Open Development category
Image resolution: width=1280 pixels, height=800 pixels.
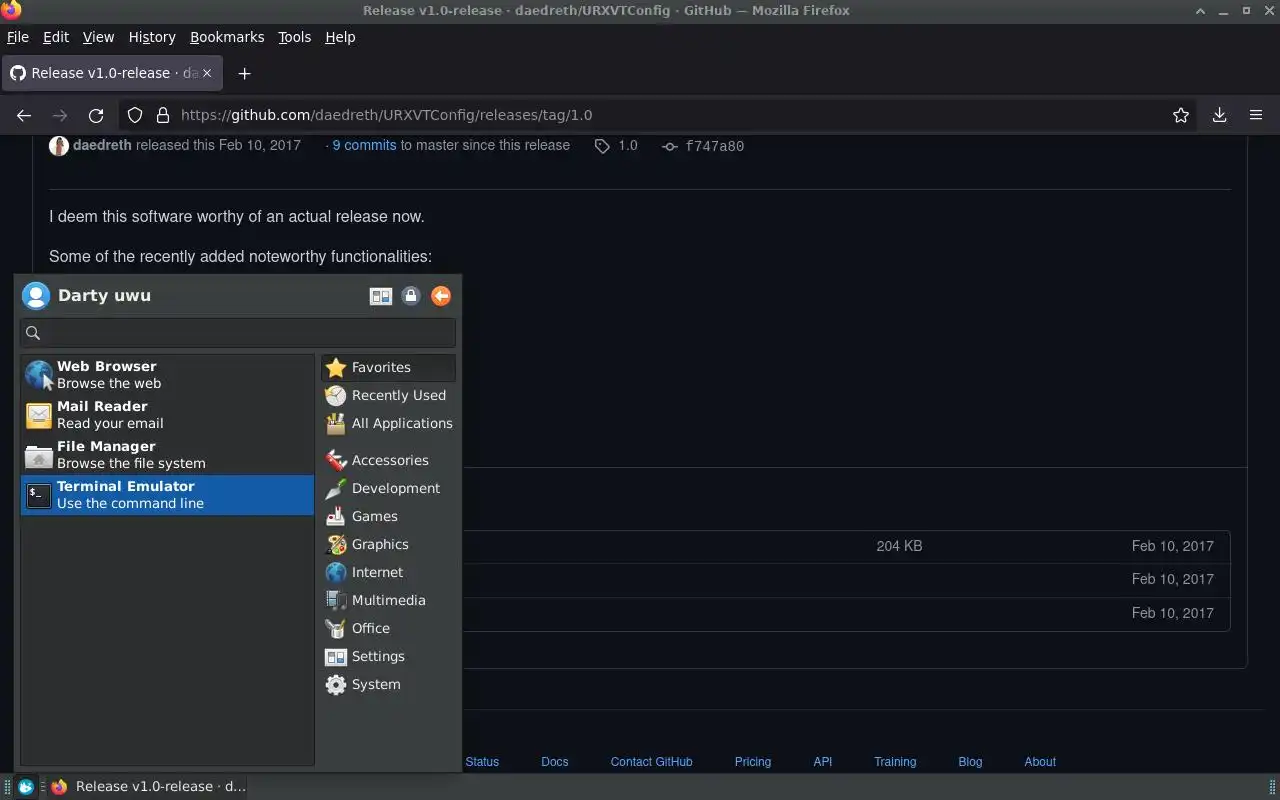coord(388,488)
